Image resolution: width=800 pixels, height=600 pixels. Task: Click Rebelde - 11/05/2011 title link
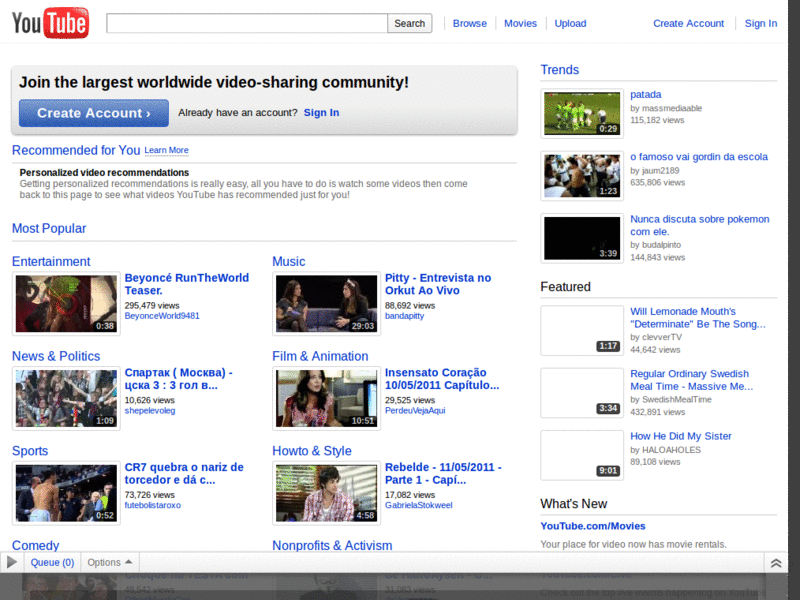(443, 473)
